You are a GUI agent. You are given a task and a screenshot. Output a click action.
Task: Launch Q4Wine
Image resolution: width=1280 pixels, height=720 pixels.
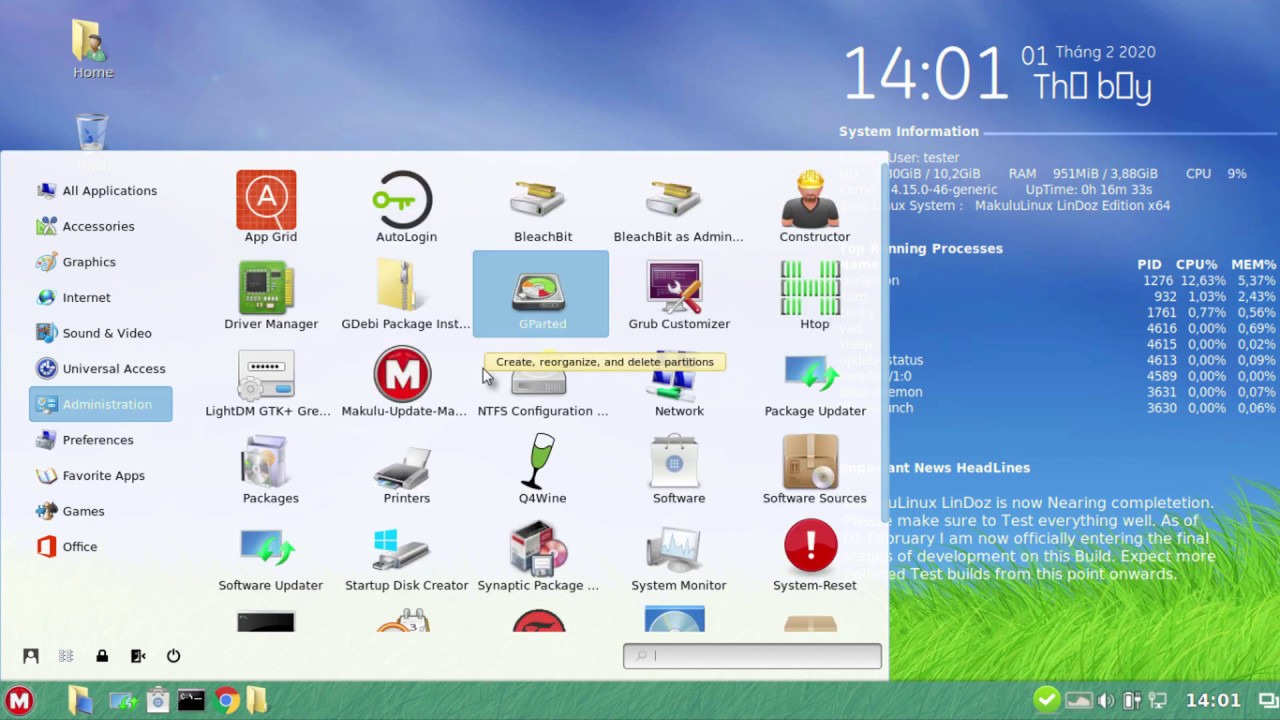tap(542, 469)
